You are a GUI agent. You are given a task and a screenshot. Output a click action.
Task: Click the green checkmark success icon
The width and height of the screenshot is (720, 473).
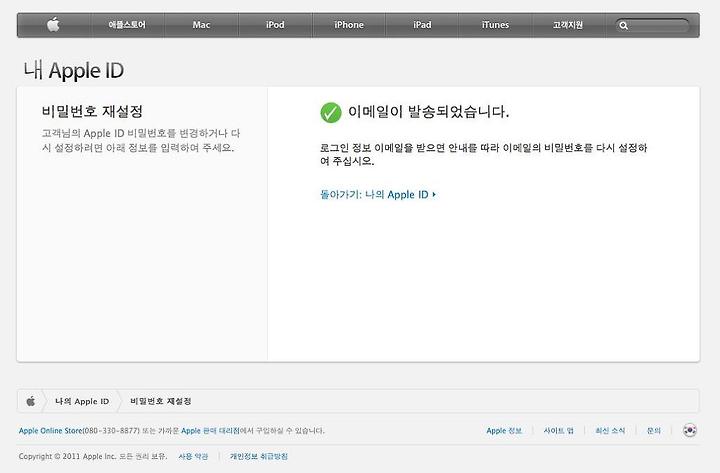click(x=331, y=113)
